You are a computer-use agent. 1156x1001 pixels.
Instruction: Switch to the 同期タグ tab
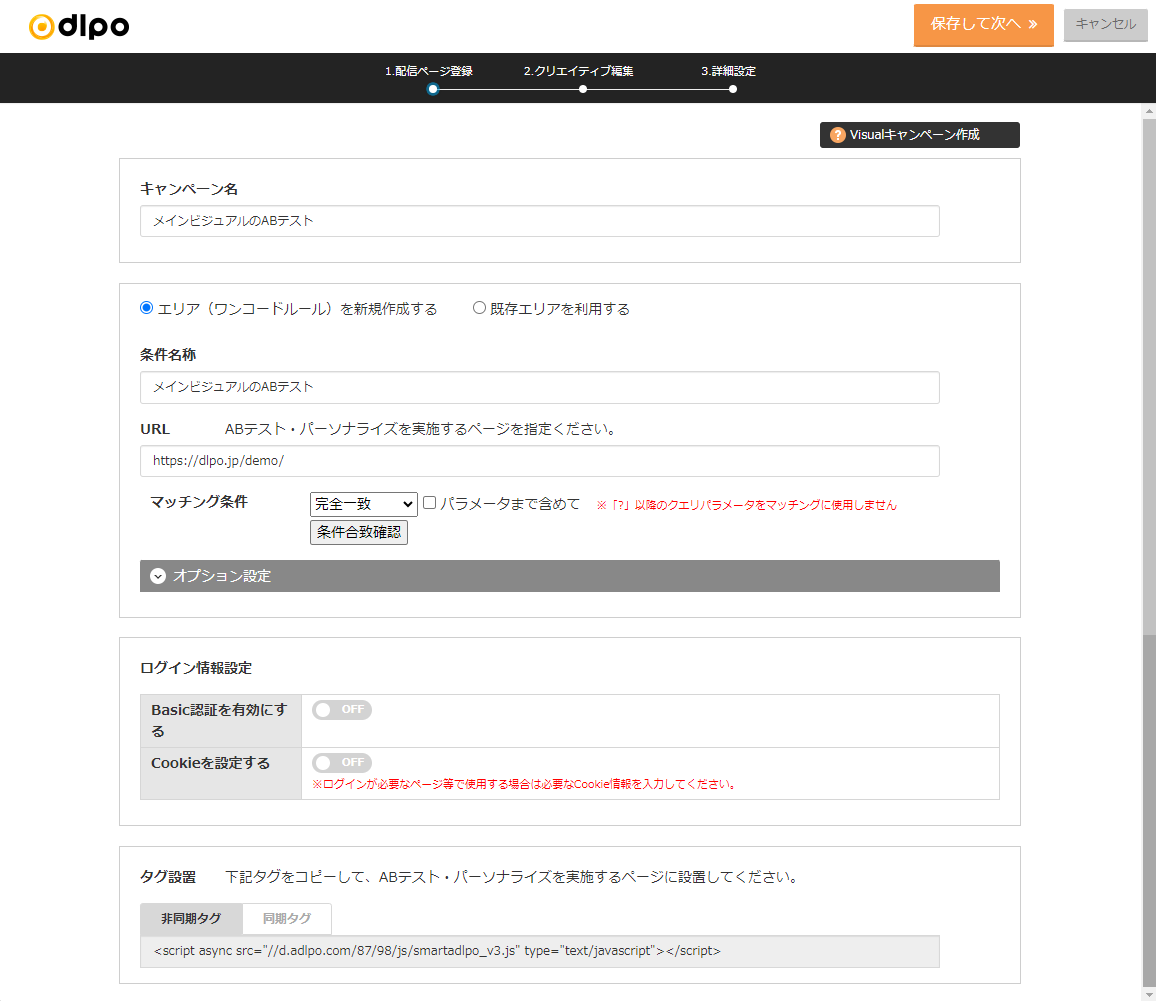(287, 918)
